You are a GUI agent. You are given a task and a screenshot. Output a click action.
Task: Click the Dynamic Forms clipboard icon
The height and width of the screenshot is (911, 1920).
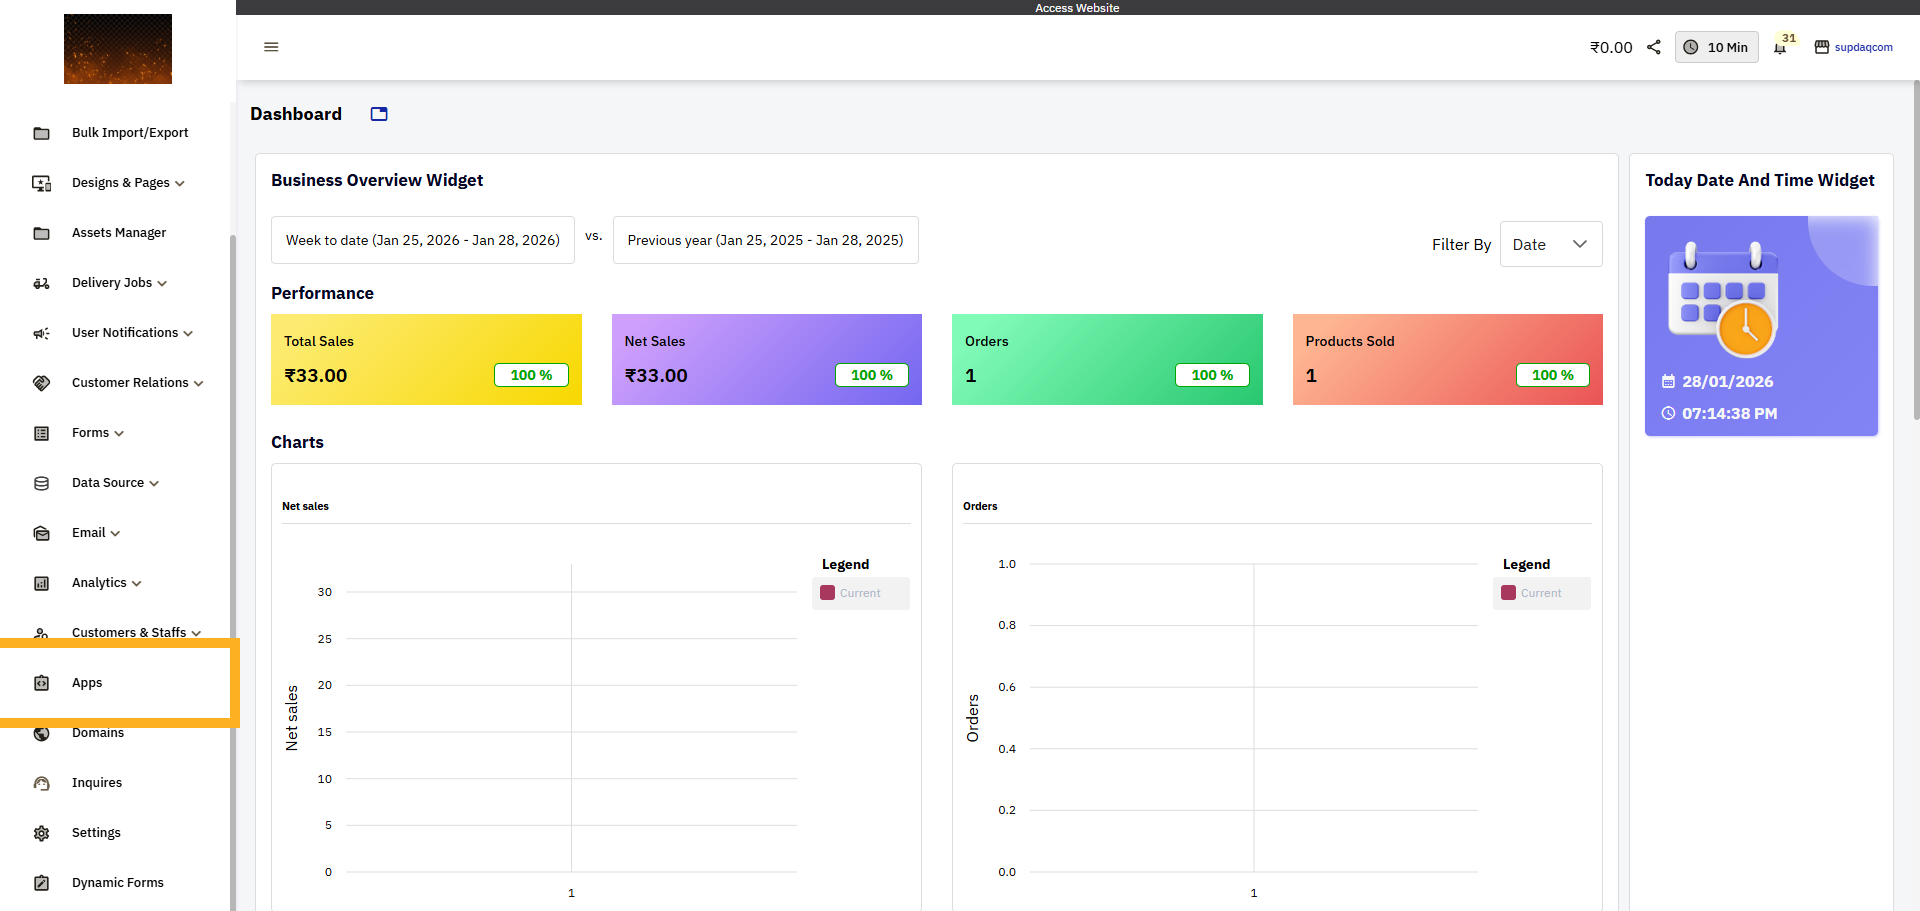(41, 883)
